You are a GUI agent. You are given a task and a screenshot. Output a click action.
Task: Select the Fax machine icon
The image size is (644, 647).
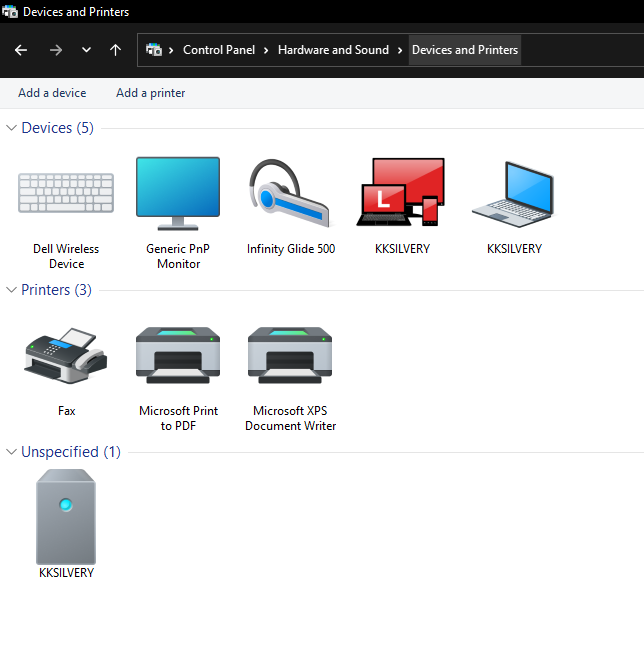point(66,356)
